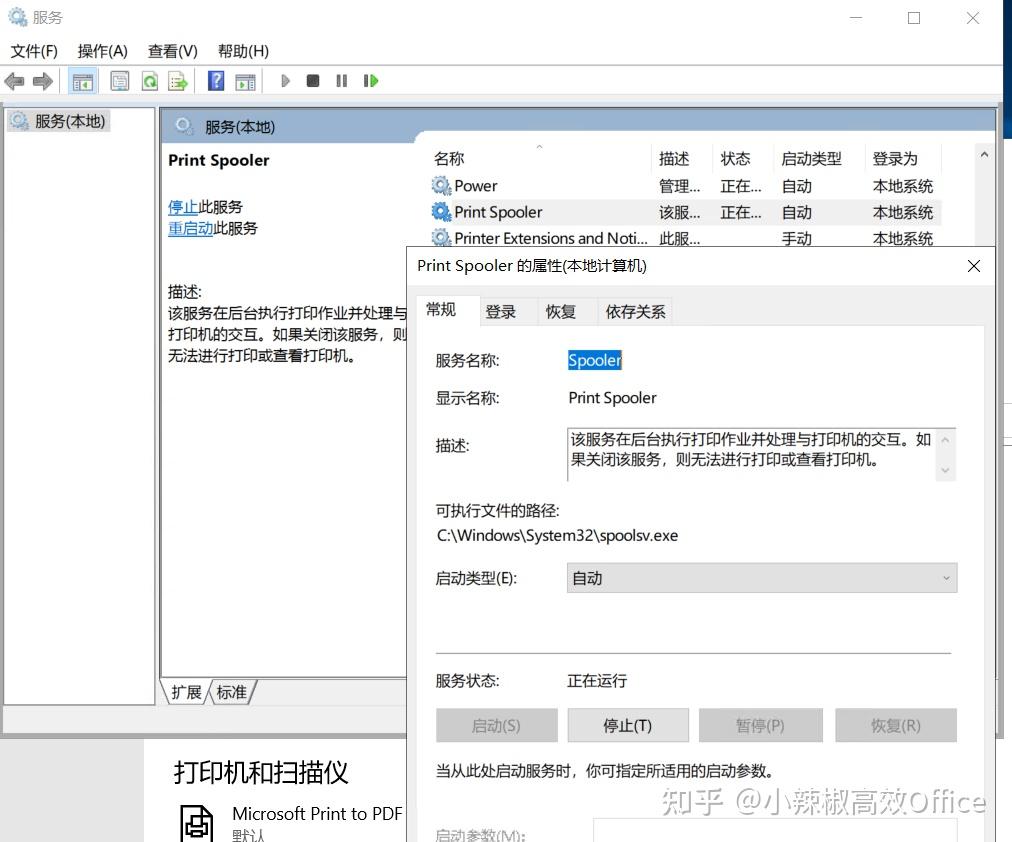Open the 操作(A) menu
This screenshot has width=1012, height=842.
pos(101,51)
